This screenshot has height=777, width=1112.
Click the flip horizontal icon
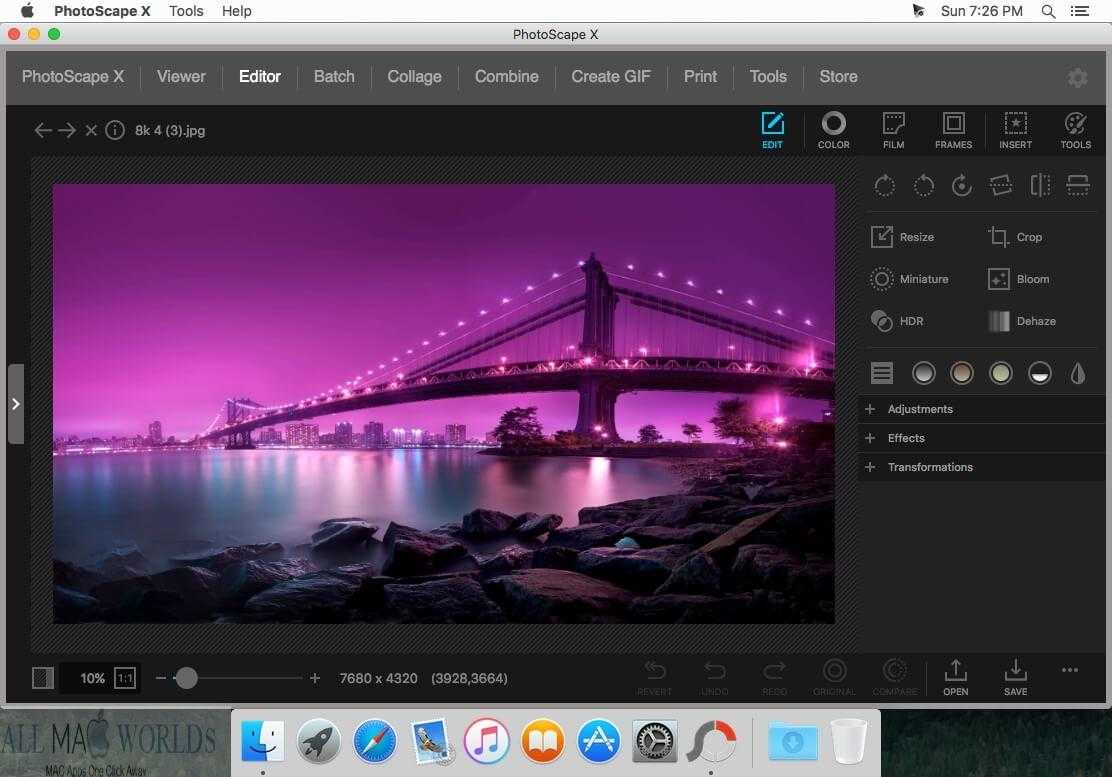[1040, 185]
